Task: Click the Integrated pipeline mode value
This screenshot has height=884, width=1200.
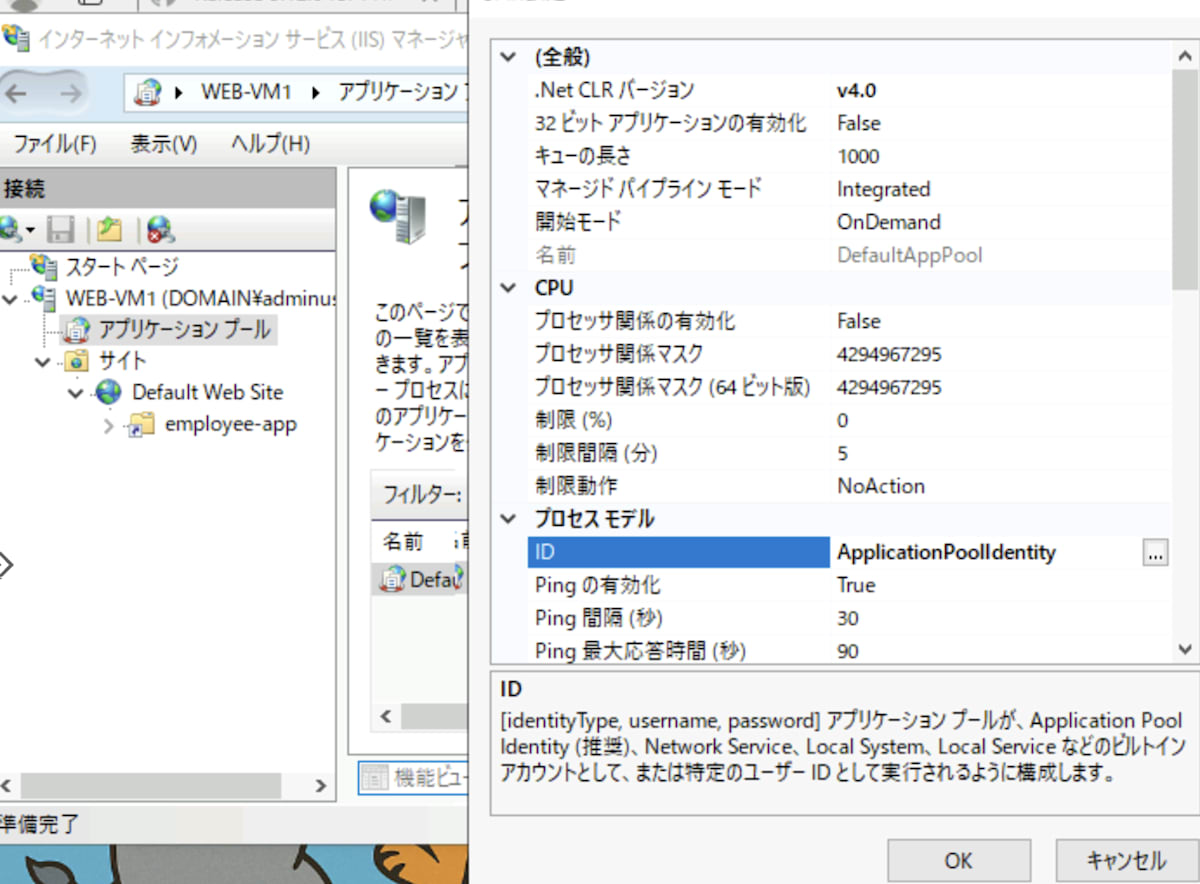Action: click(883, 189)
